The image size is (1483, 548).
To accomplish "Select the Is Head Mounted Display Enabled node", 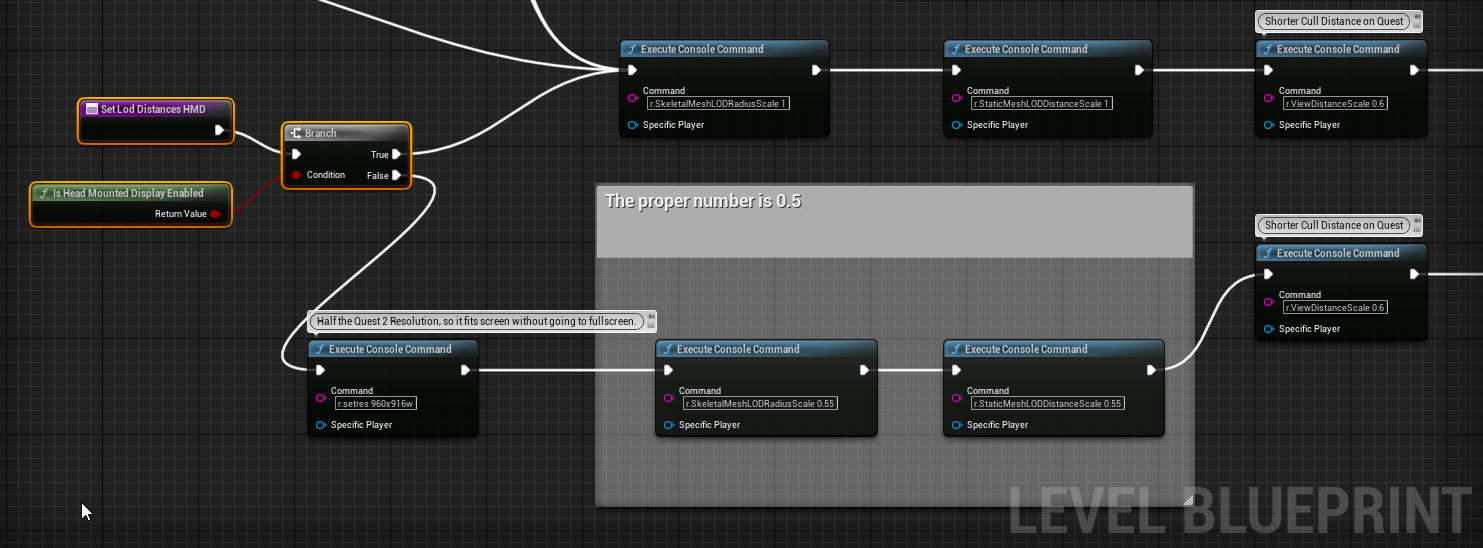I will point(130,193).
